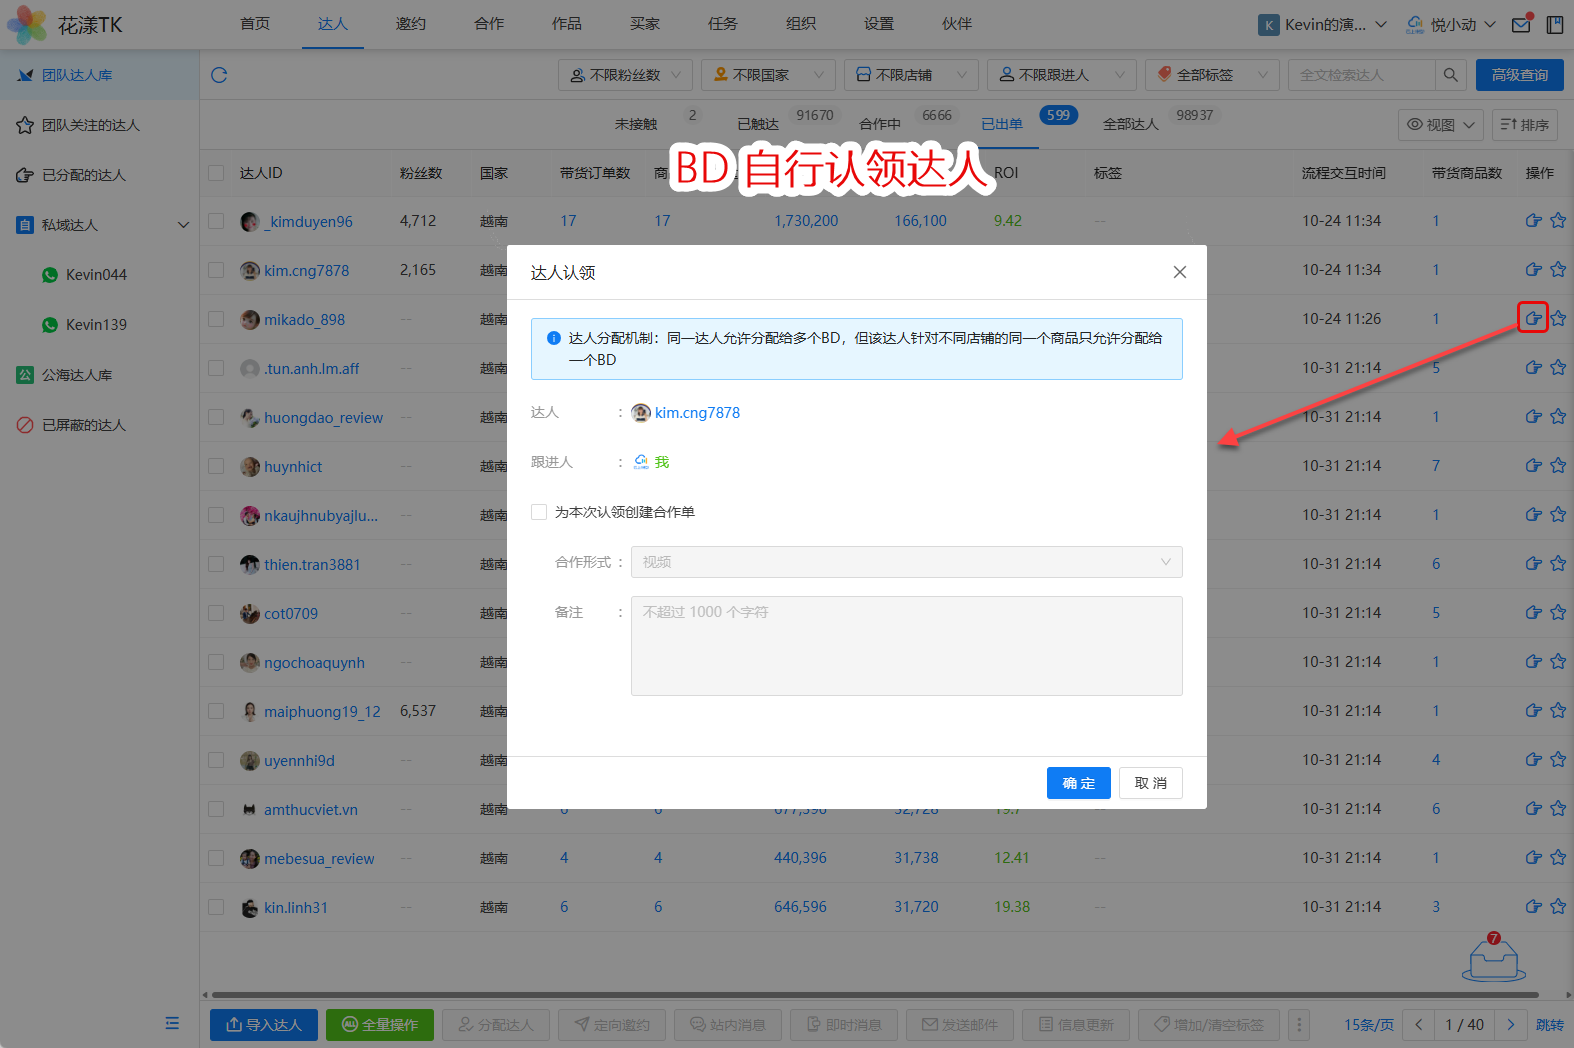The height and width of the screenshot is (1048, 1574).
Task: Toggle the sidebar collapse icon at bottom left
Action: (172, 1023)
